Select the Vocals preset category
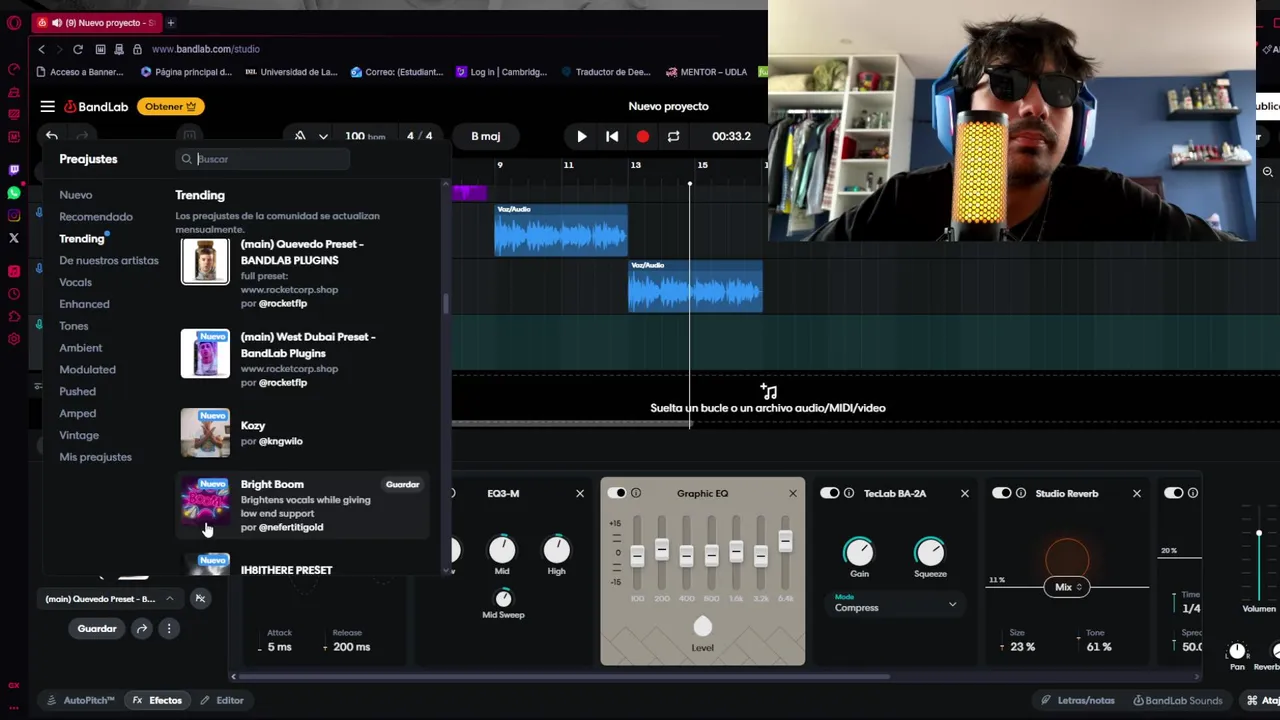 click(75, 282)
